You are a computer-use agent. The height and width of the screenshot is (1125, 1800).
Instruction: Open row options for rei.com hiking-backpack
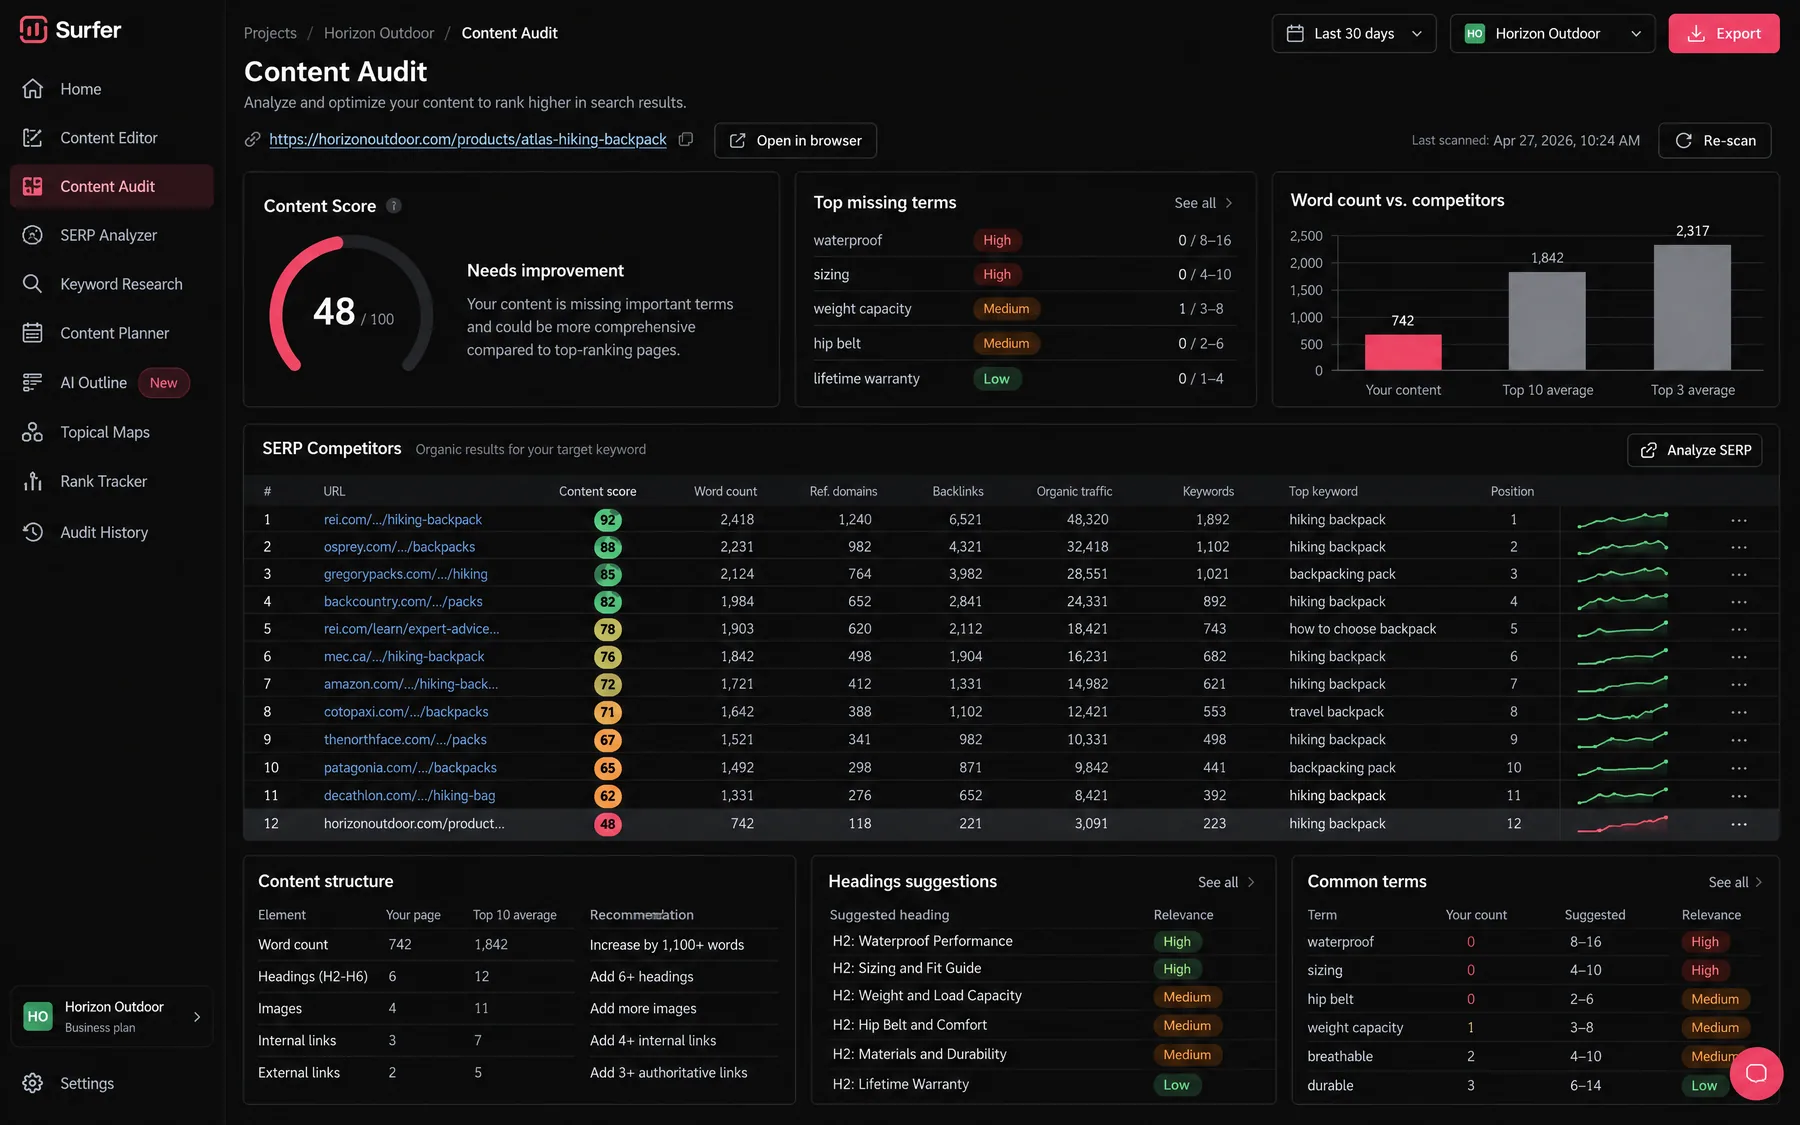[1739, 520]
